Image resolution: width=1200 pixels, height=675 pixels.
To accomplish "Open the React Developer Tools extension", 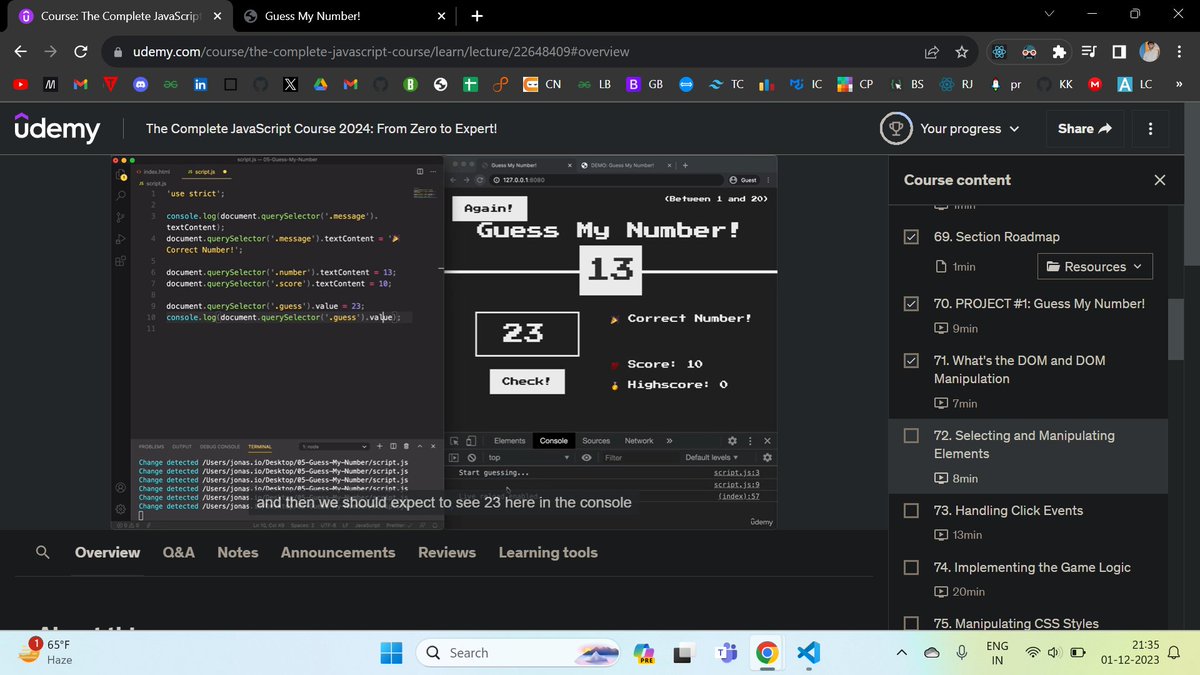I will [998, 51].
